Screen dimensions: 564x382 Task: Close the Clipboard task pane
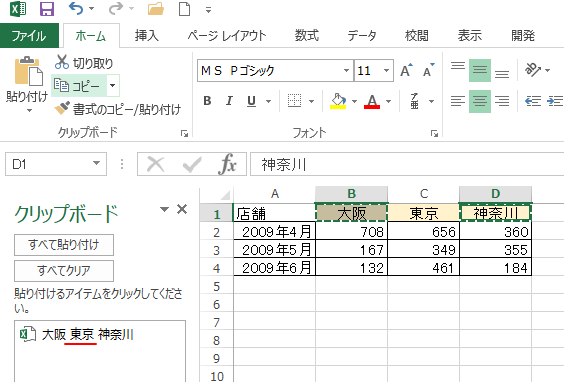point(182,209)
